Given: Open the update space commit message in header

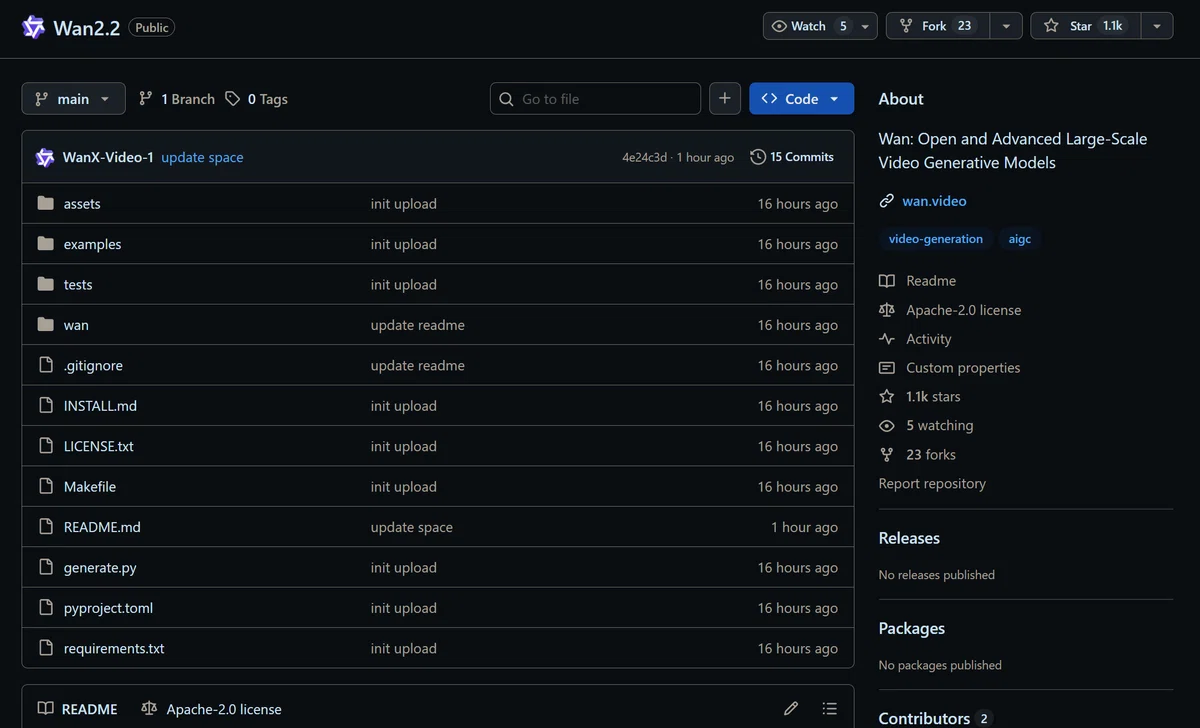Looking at the screenshot, I should click(202, 157).
